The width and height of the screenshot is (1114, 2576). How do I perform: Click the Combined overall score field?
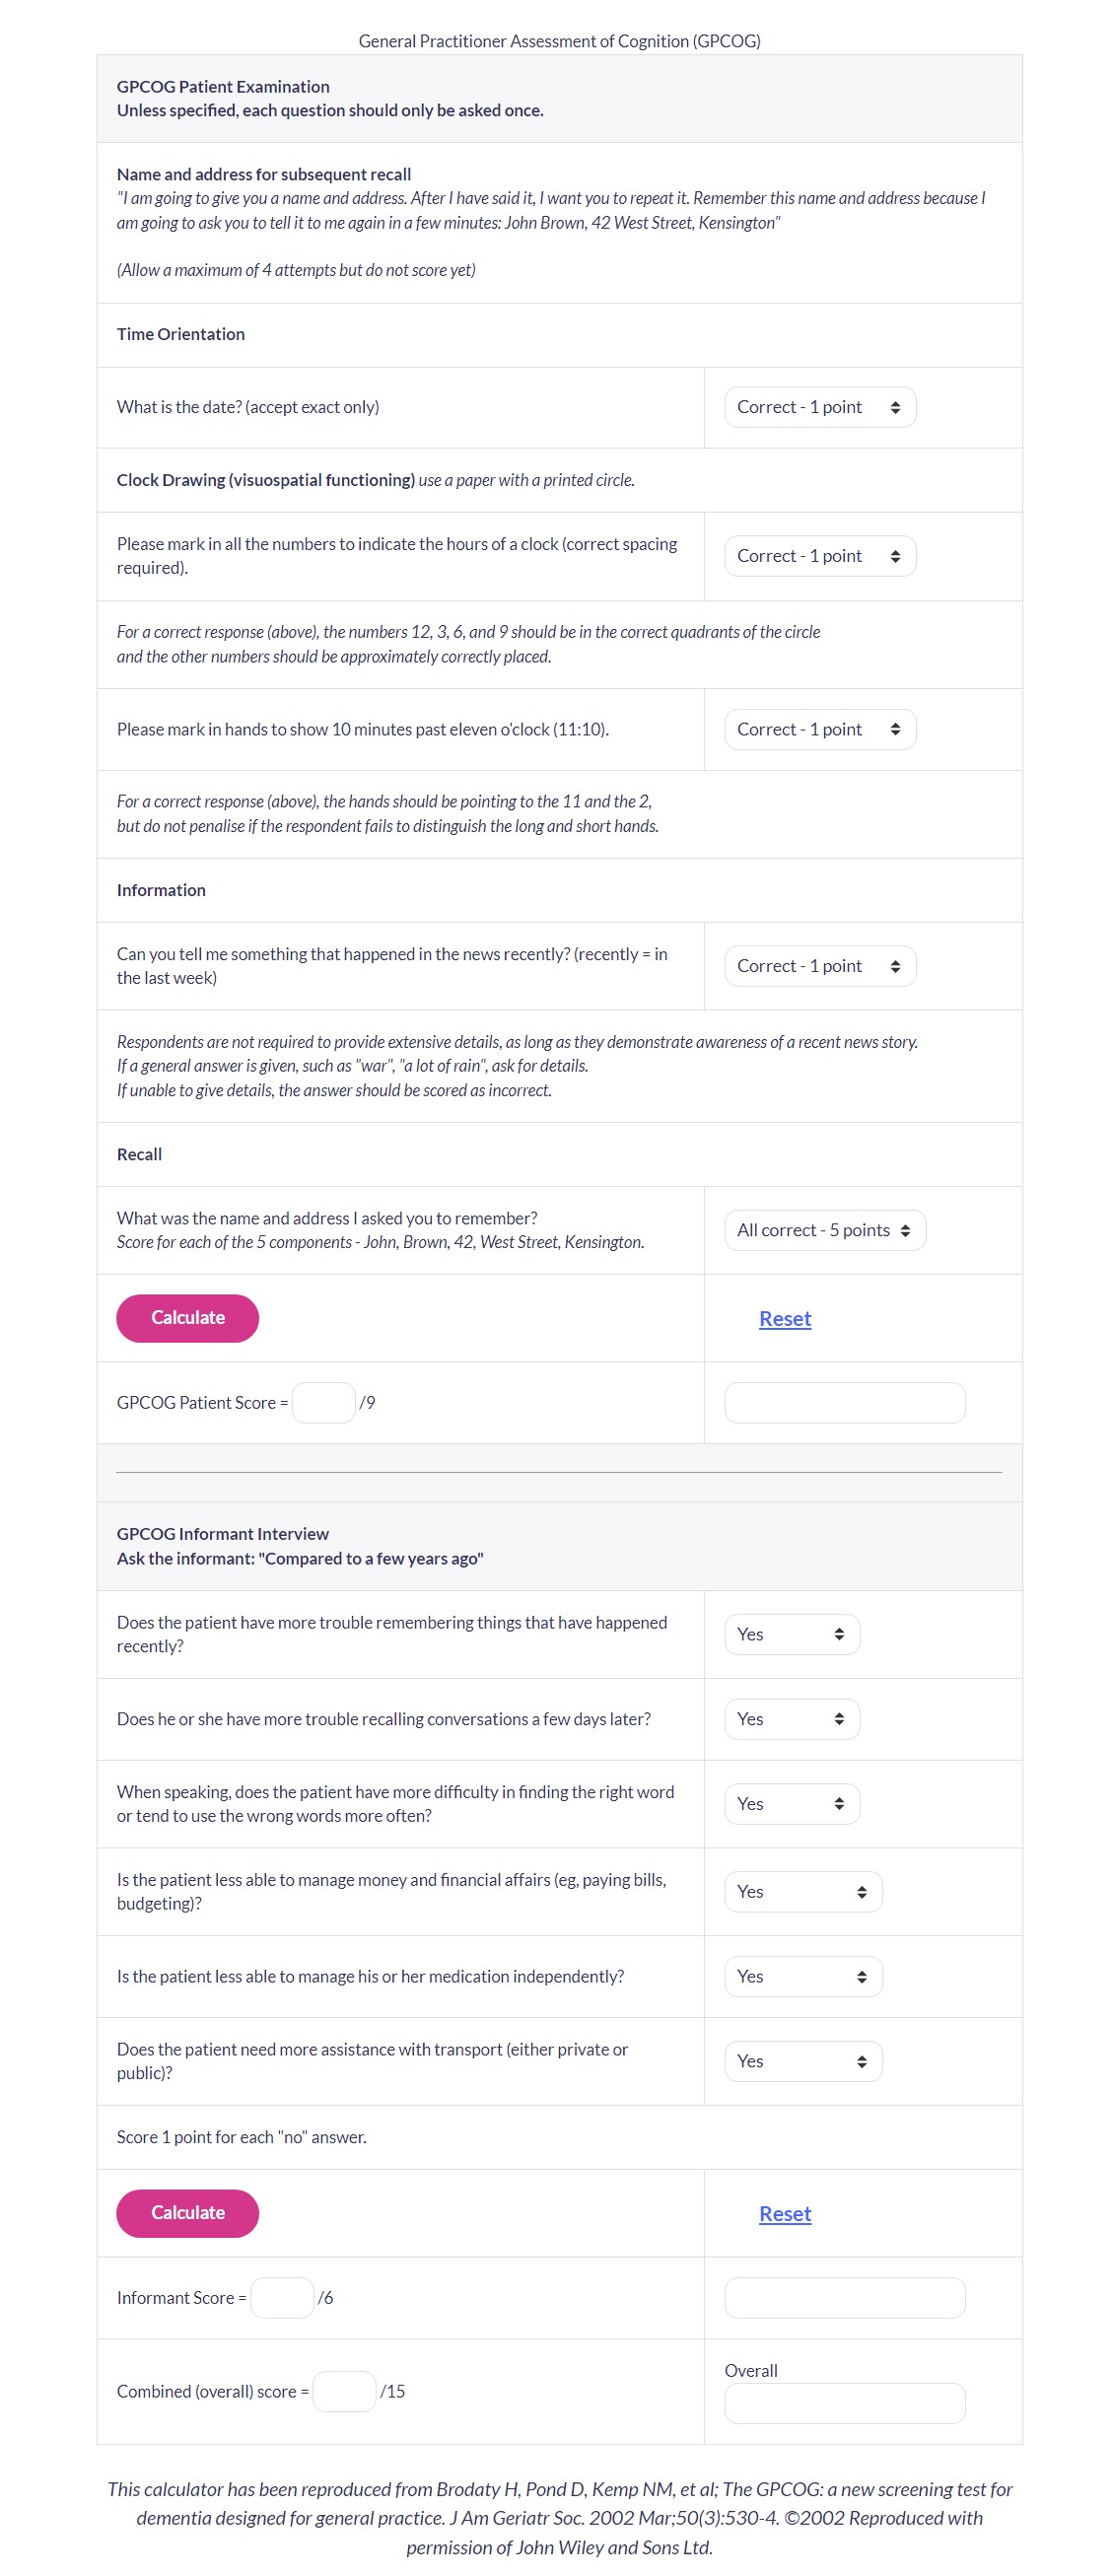(344, 2392)
